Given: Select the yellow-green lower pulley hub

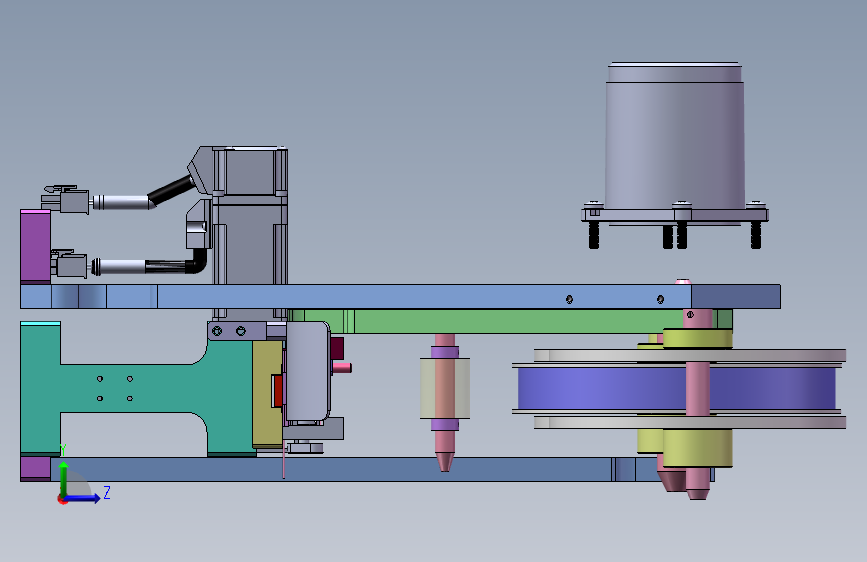Looking at the screenshot, I should click(x=698, y=447).
